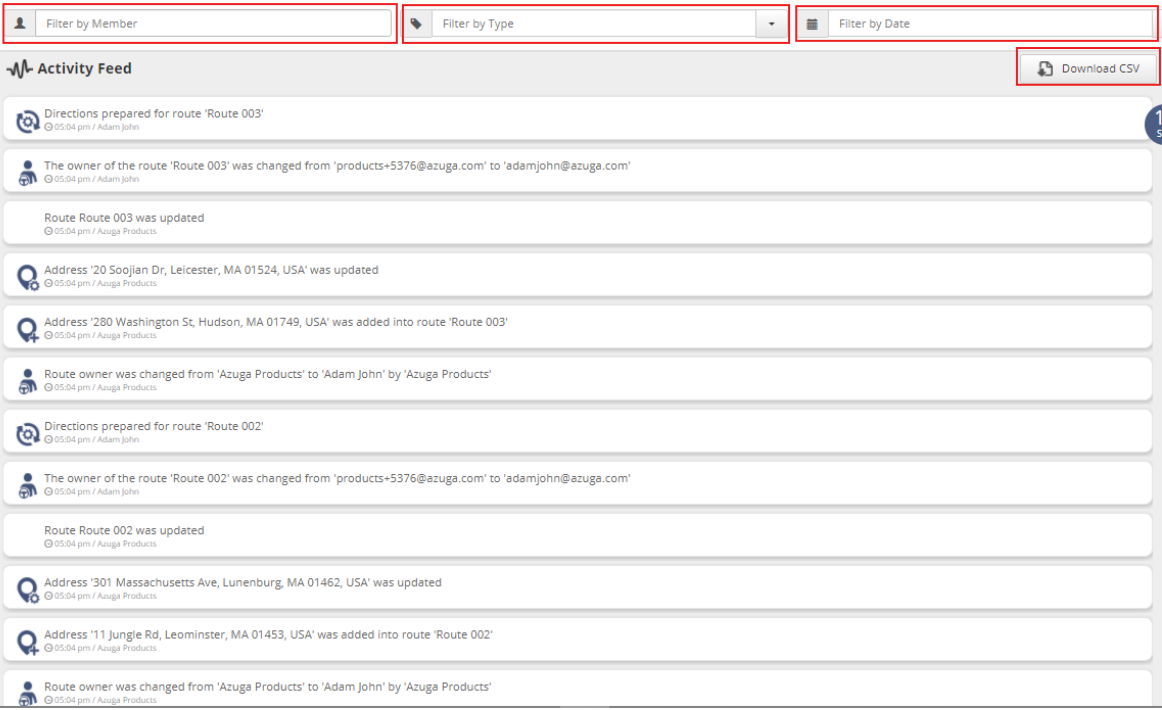Click timestamp under 'Directions prepared for route Route 003'
This screenshot has height=710, width=1162.
point(91,127)
